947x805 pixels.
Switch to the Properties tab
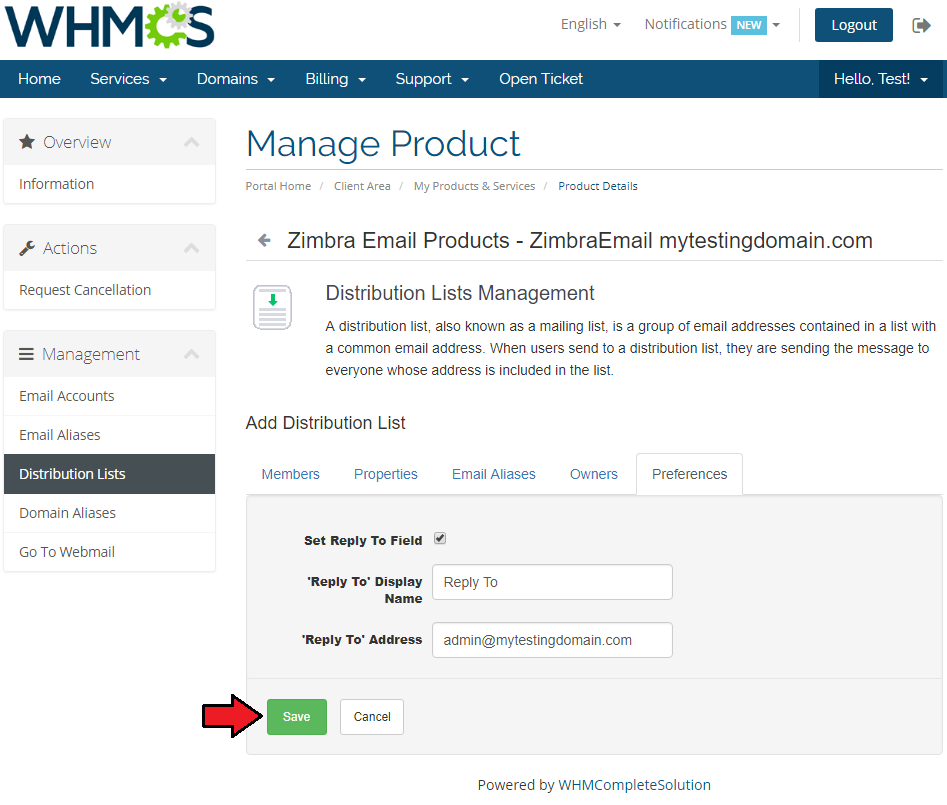[385, 474]
